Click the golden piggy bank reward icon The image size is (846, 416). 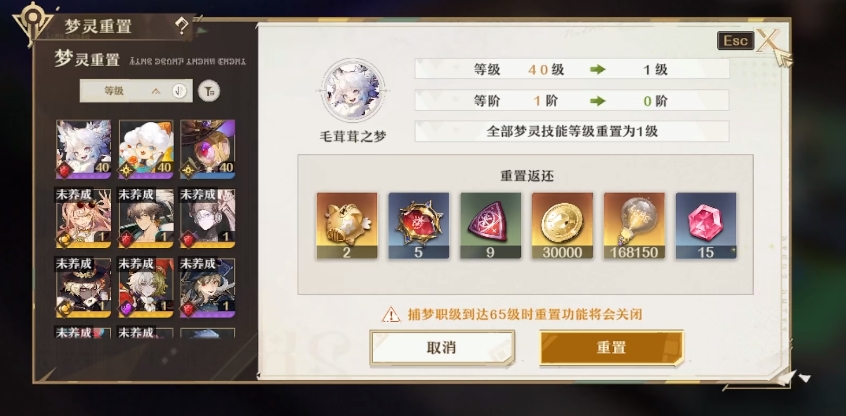(347, 226)
